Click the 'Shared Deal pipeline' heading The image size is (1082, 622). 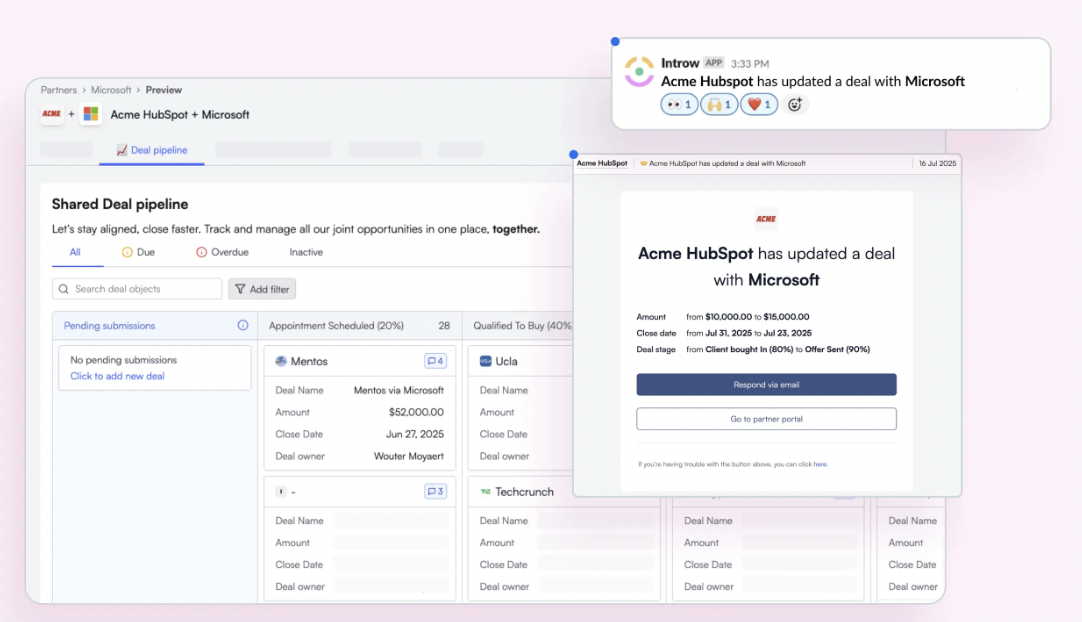pos(120,204)
